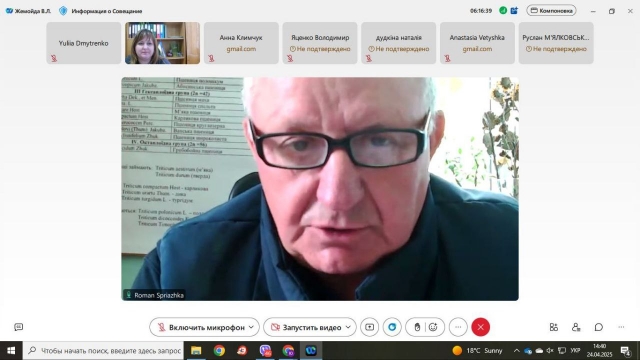
Task: Expand microphone options arrow
Action: point(251,327)
